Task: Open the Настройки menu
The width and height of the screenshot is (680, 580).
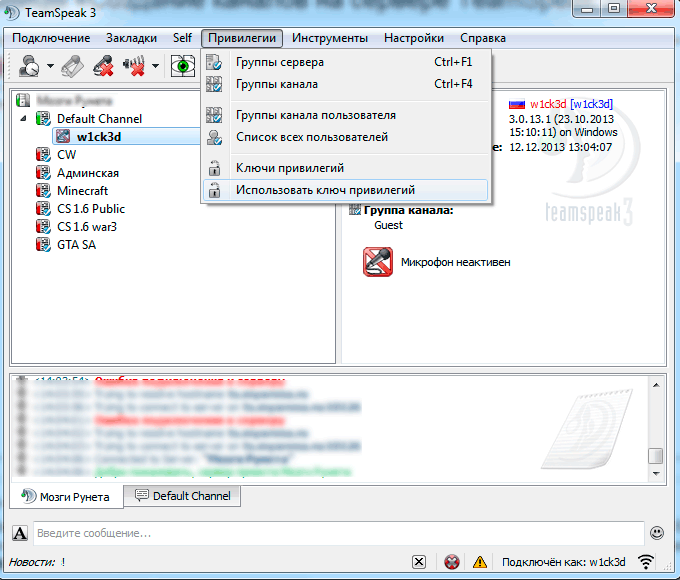Action: pyautogui.click(x=414, y=38)
